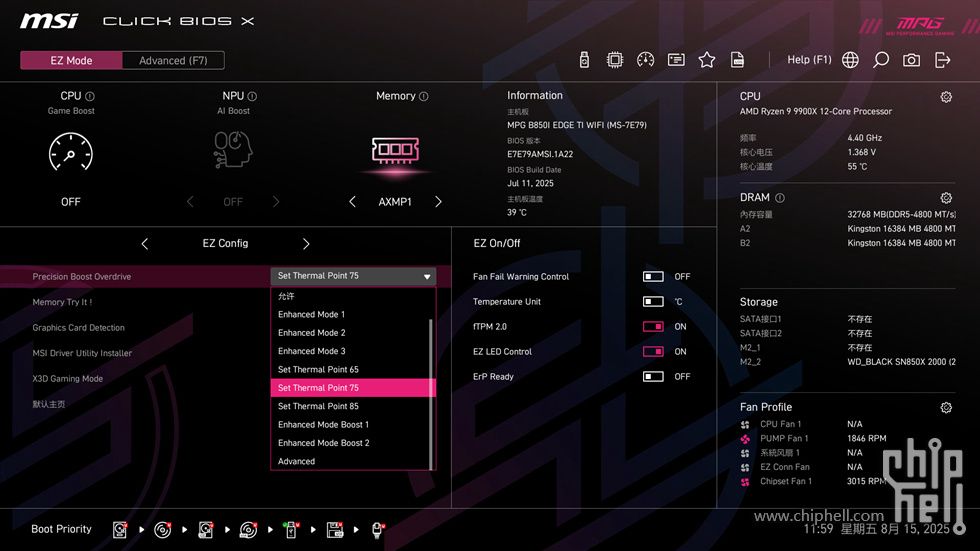The image size is (980, 551).
Task: Click the CPU Game Boost dial
Action: pyautogui.click(x=71, y=152)
